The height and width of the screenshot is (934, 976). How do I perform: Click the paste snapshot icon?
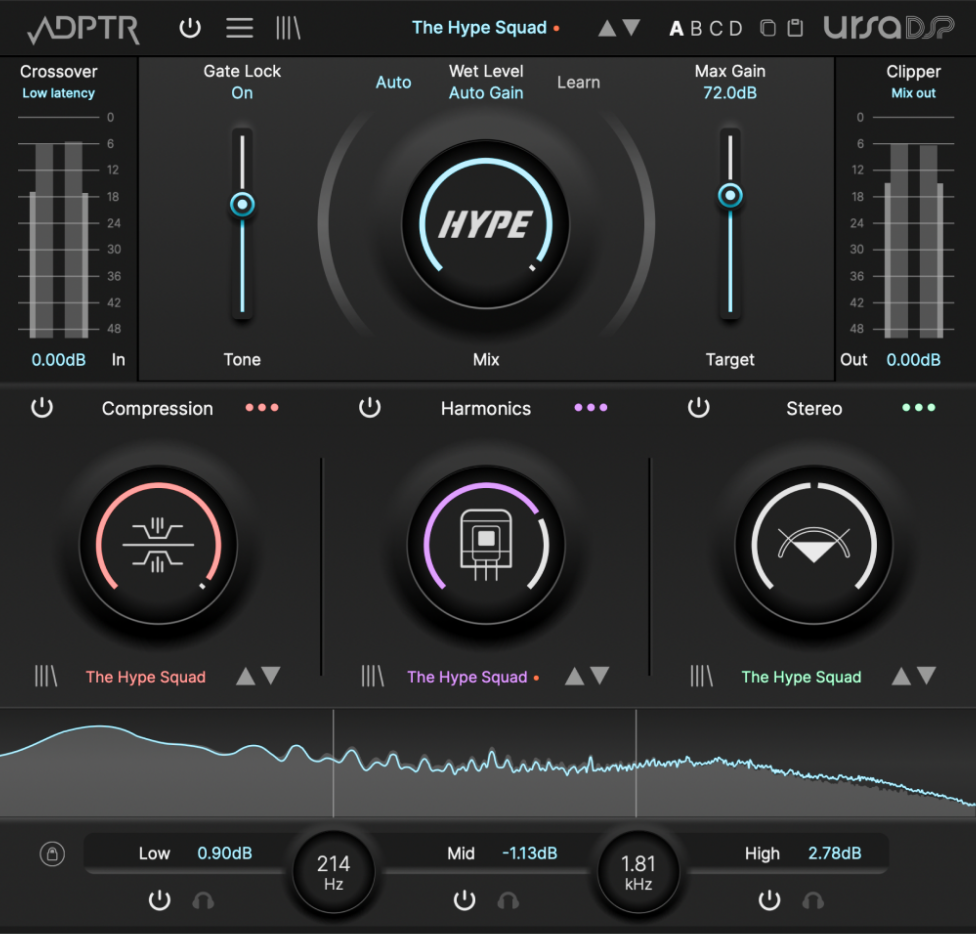tap(796, 28)
